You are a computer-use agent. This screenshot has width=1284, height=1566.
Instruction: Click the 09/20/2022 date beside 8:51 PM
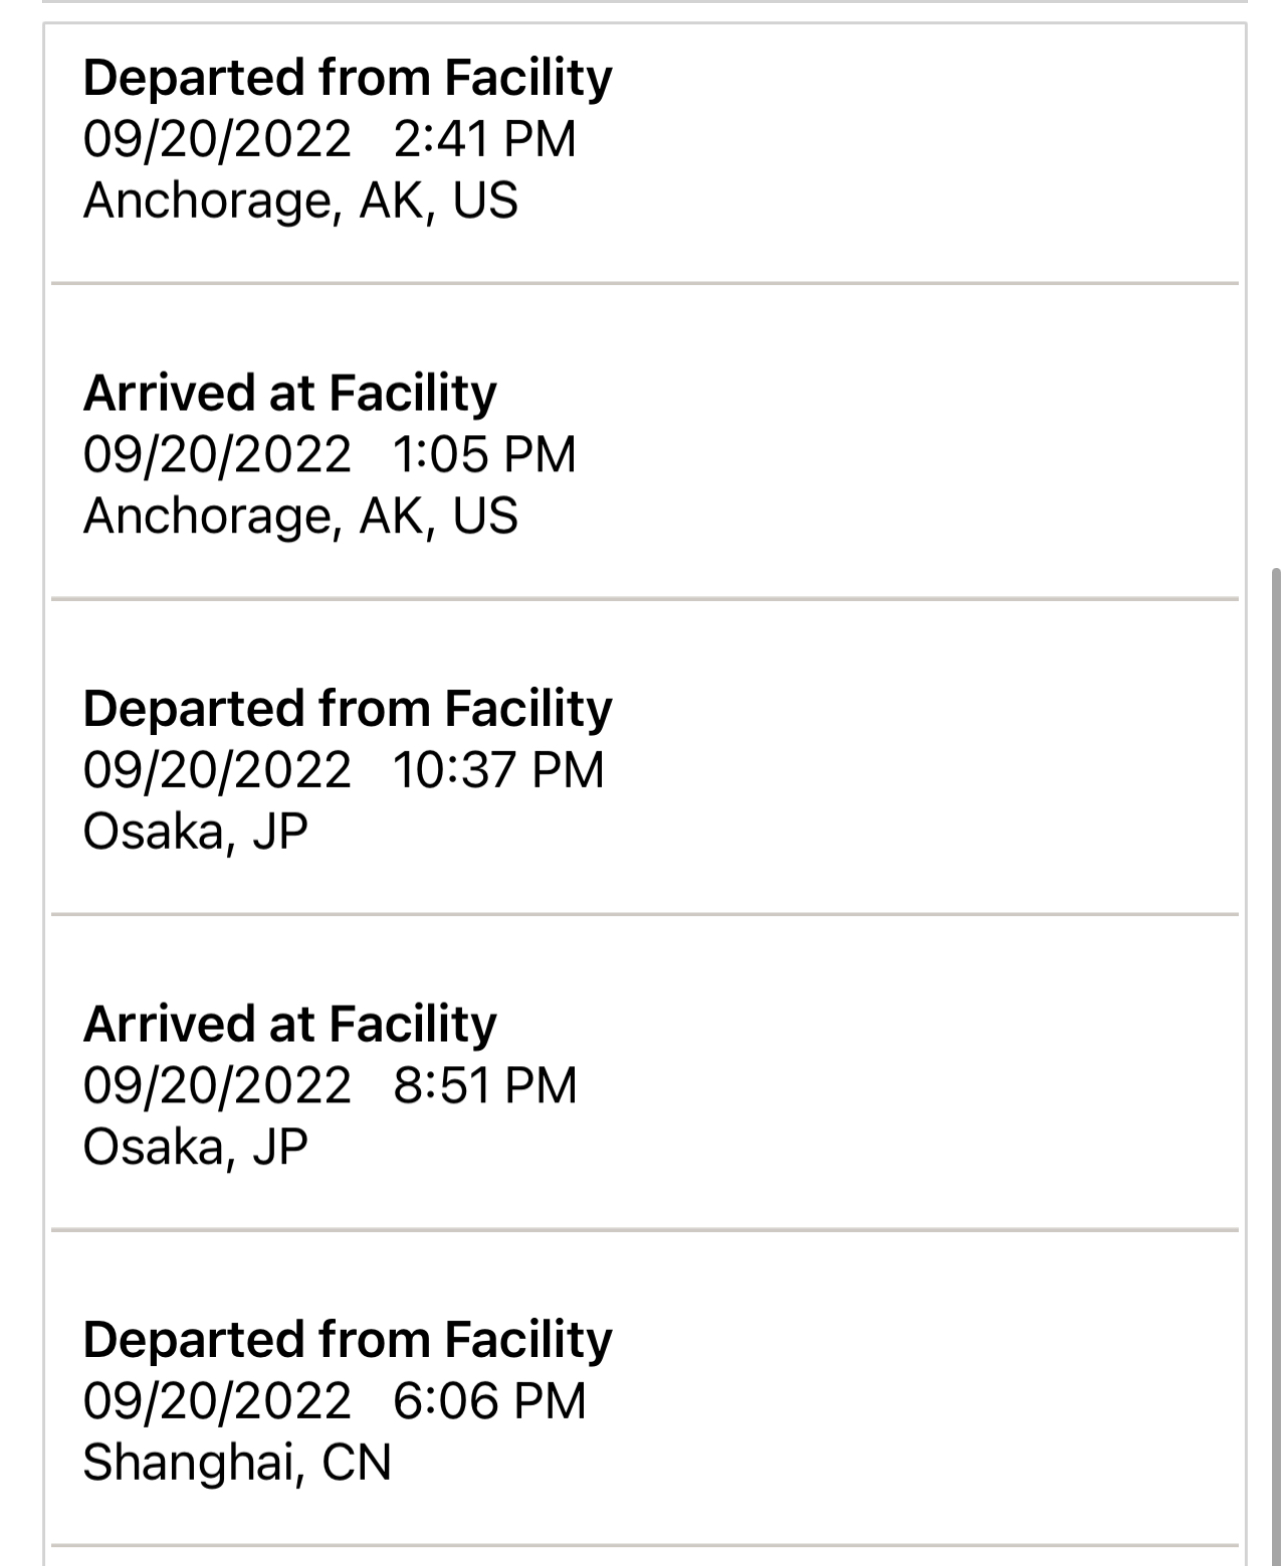coord(217,1086)
